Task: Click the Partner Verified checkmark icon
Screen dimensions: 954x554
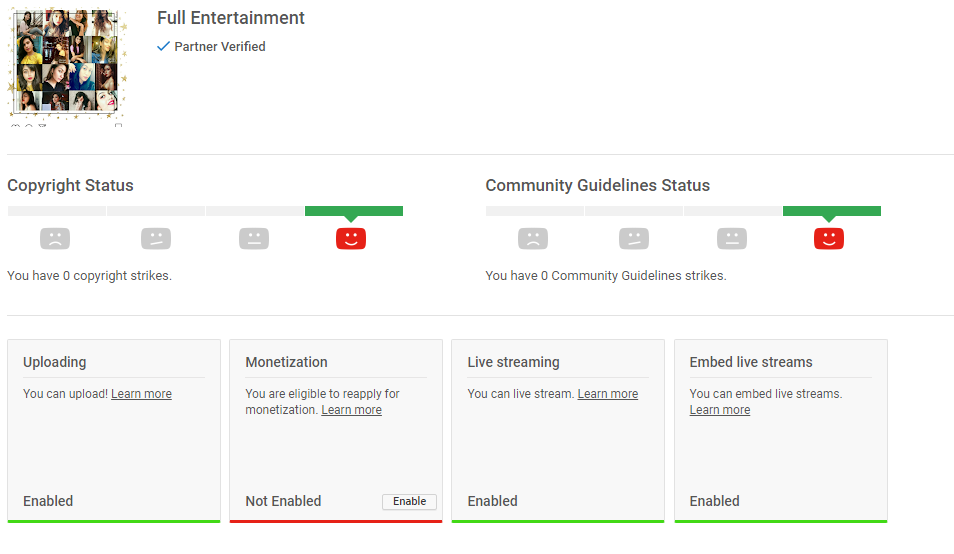Action: [163, 46]
